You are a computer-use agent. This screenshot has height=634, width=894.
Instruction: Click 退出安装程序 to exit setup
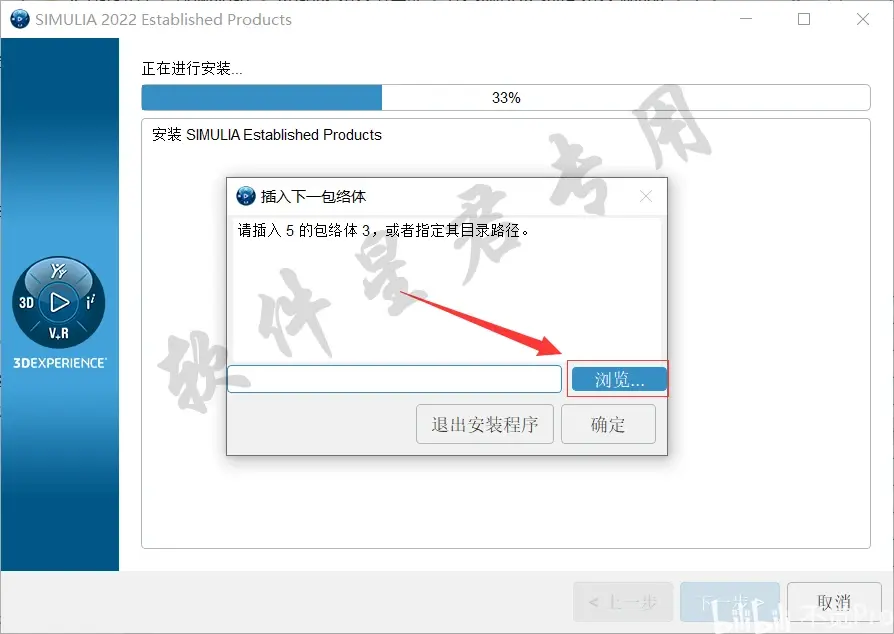(485, 424)
